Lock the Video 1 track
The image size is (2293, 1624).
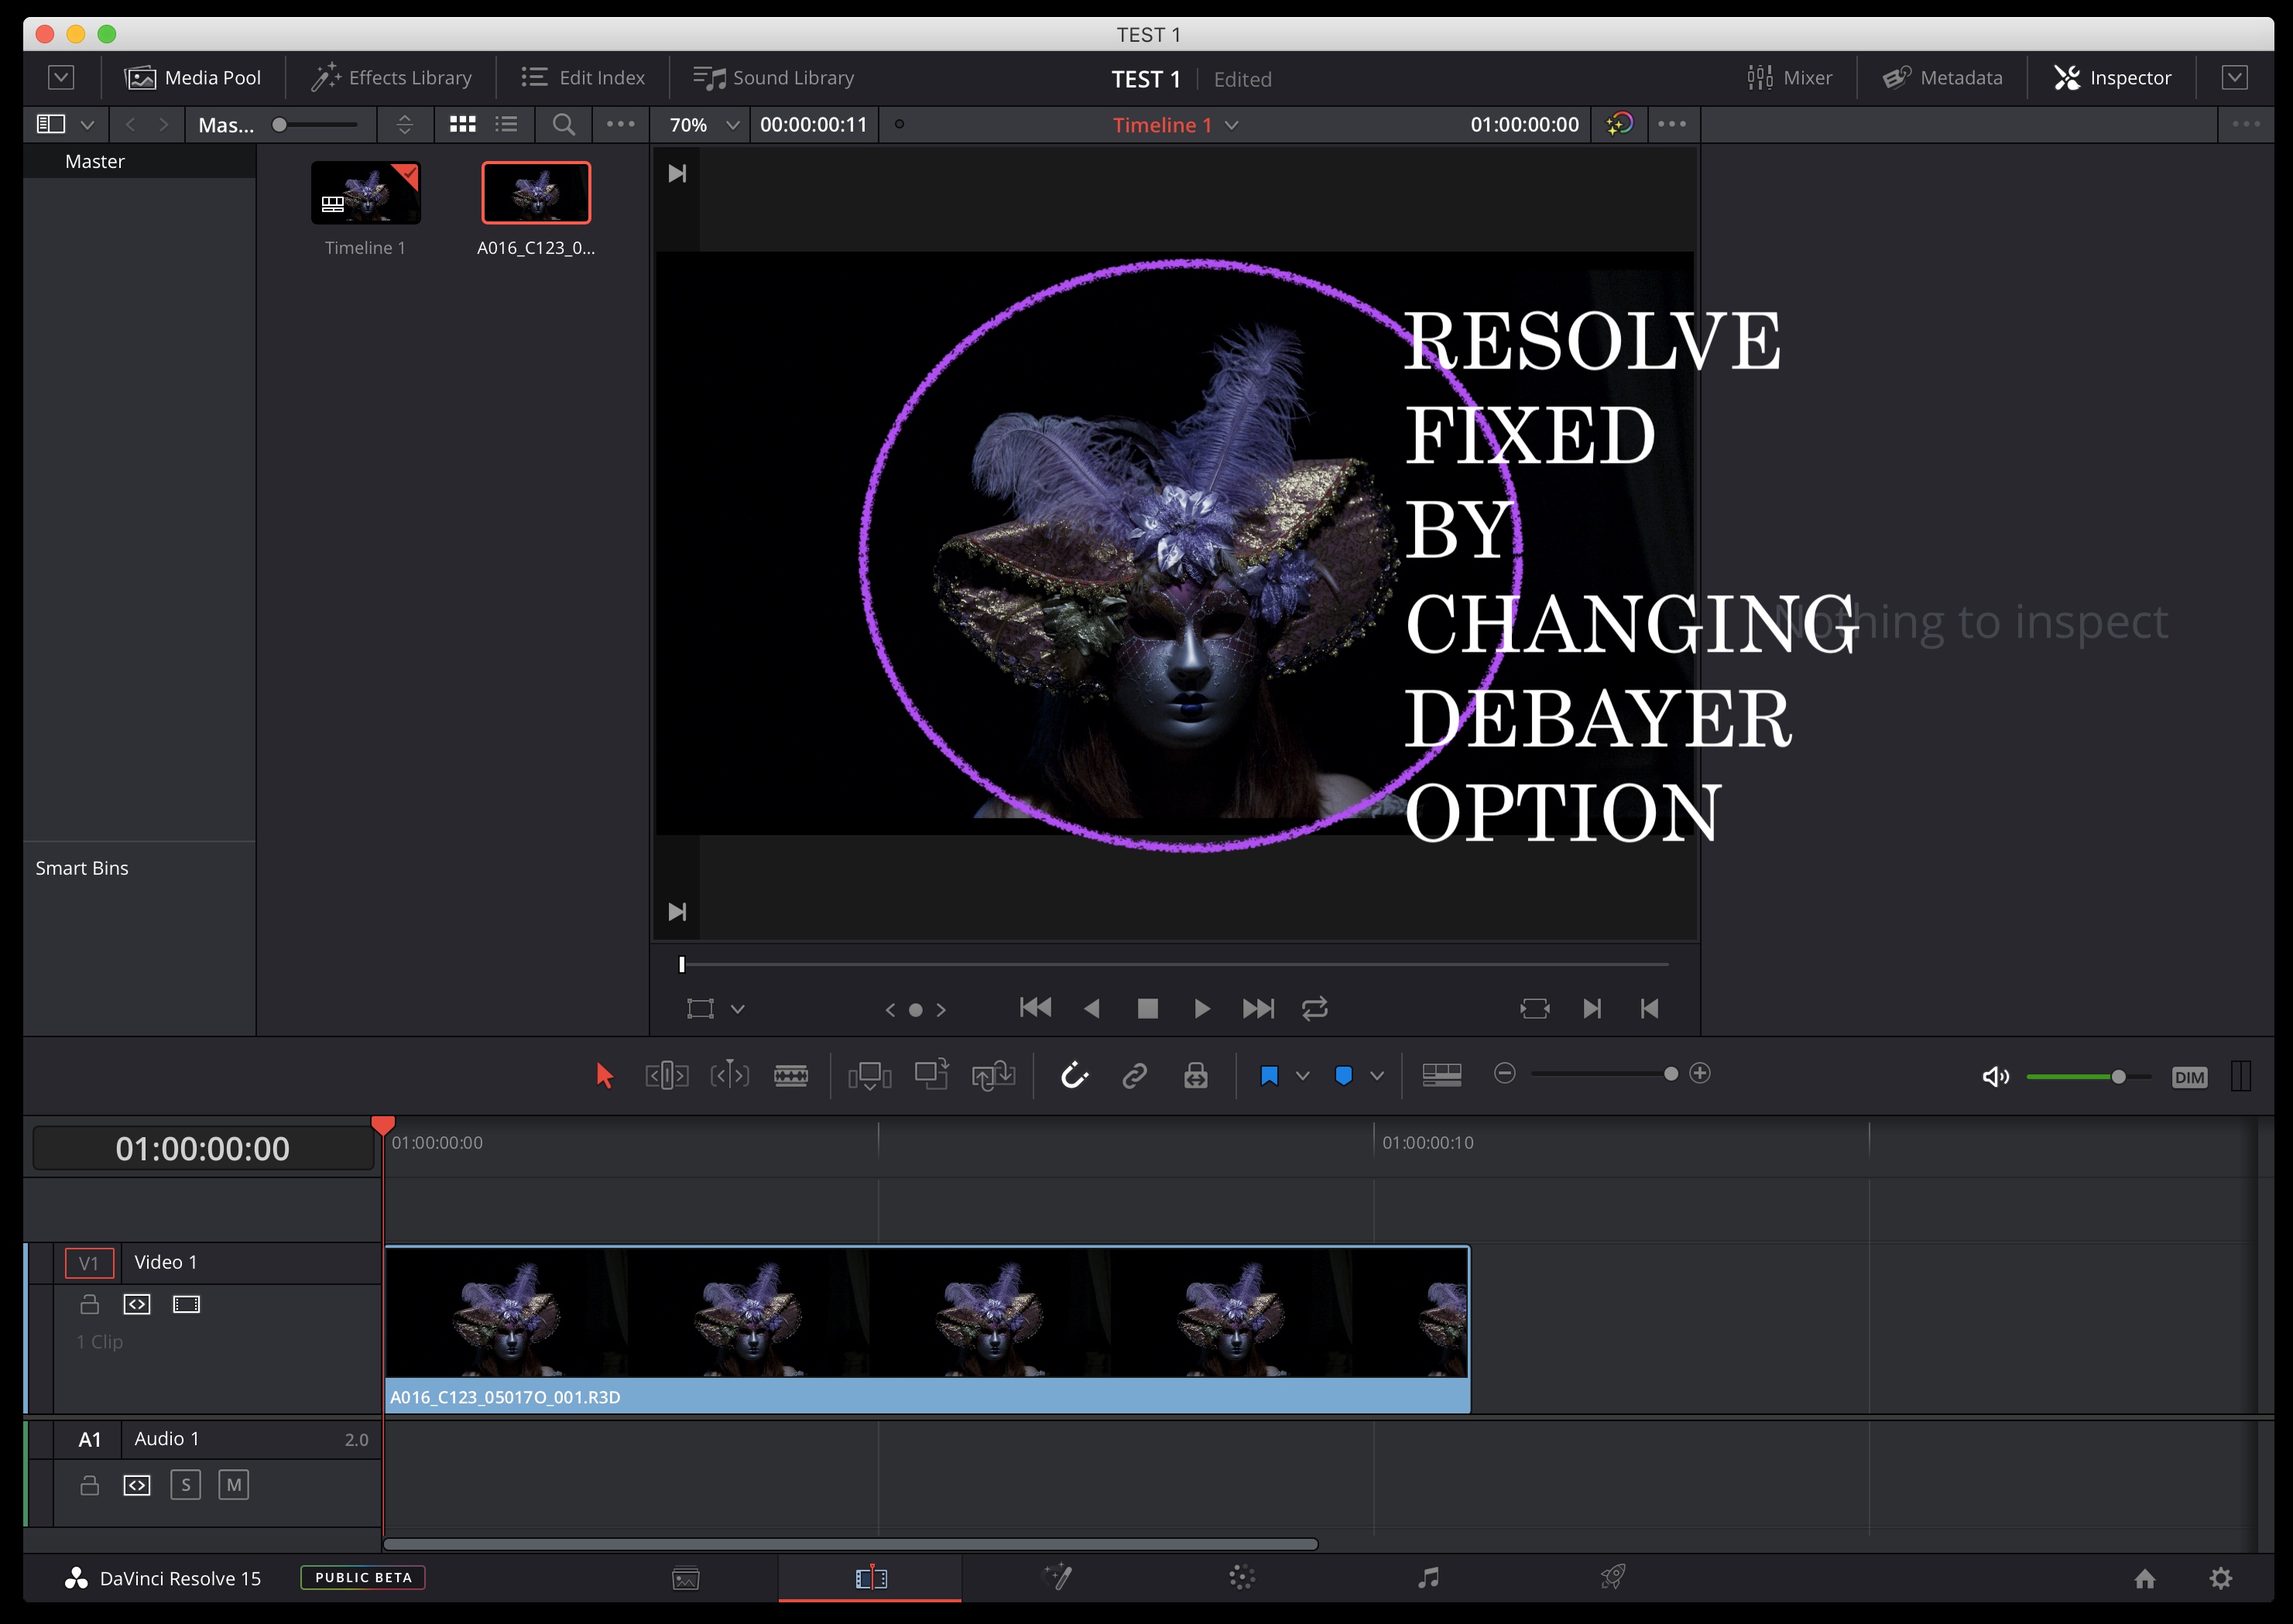90,1304
